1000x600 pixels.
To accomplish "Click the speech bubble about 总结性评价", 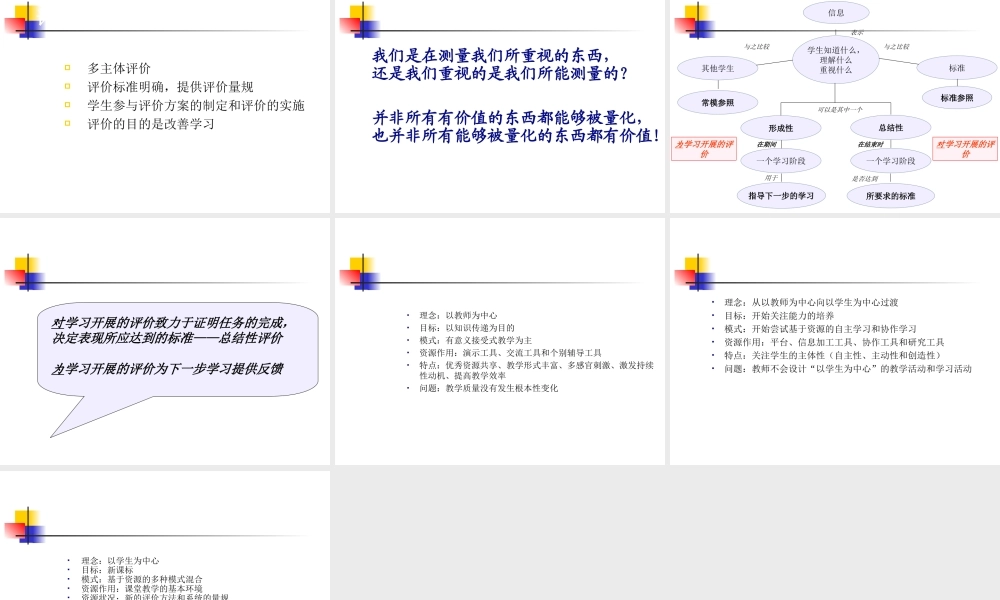I will pyautogui.click(x=178, y=347).
